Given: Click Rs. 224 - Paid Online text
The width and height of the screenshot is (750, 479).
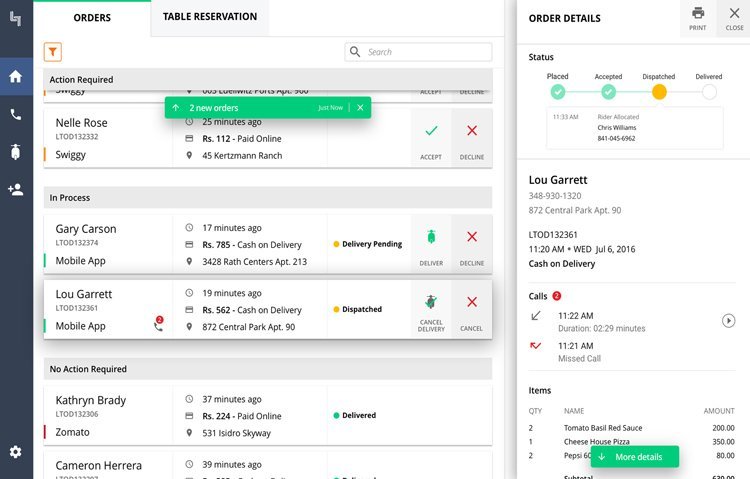Looking at the screenshot, I should 242,416.
